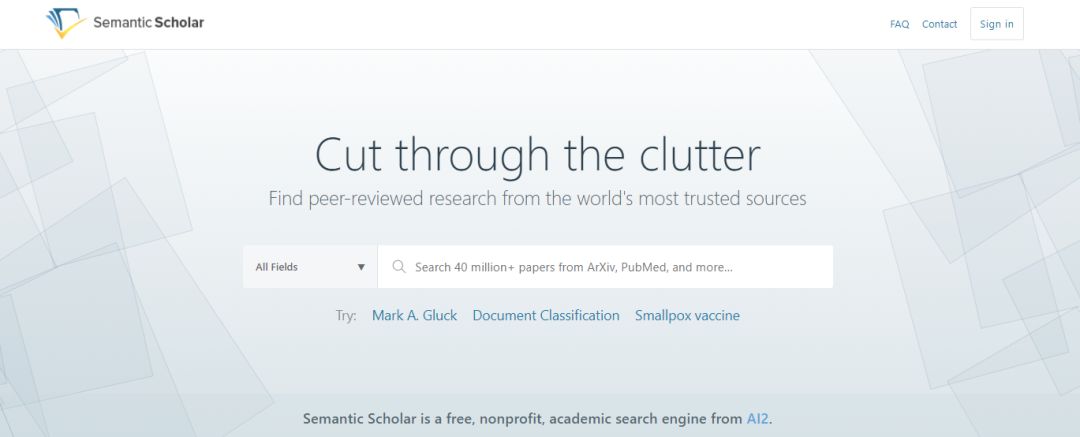Open the All Fields selector
The width and height of the screenshot is (1080, 437).
click(310, 267)
